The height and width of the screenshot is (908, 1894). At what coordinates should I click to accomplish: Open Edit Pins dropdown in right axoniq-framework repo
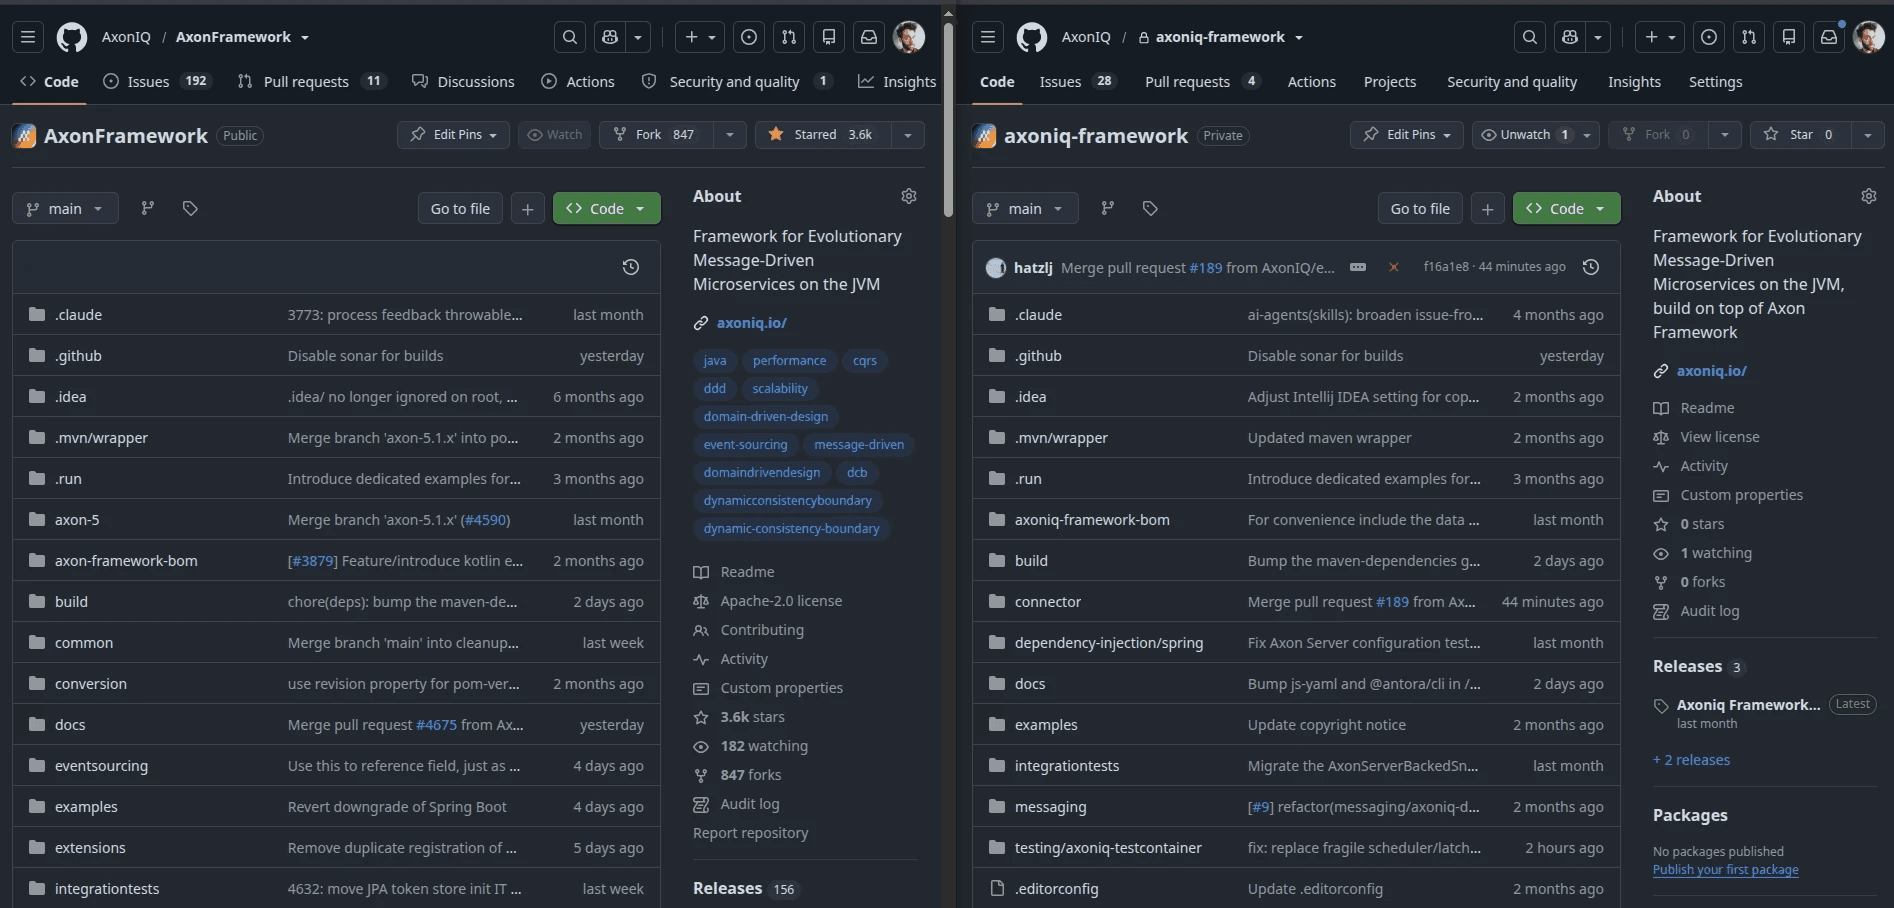(1407, 135)
